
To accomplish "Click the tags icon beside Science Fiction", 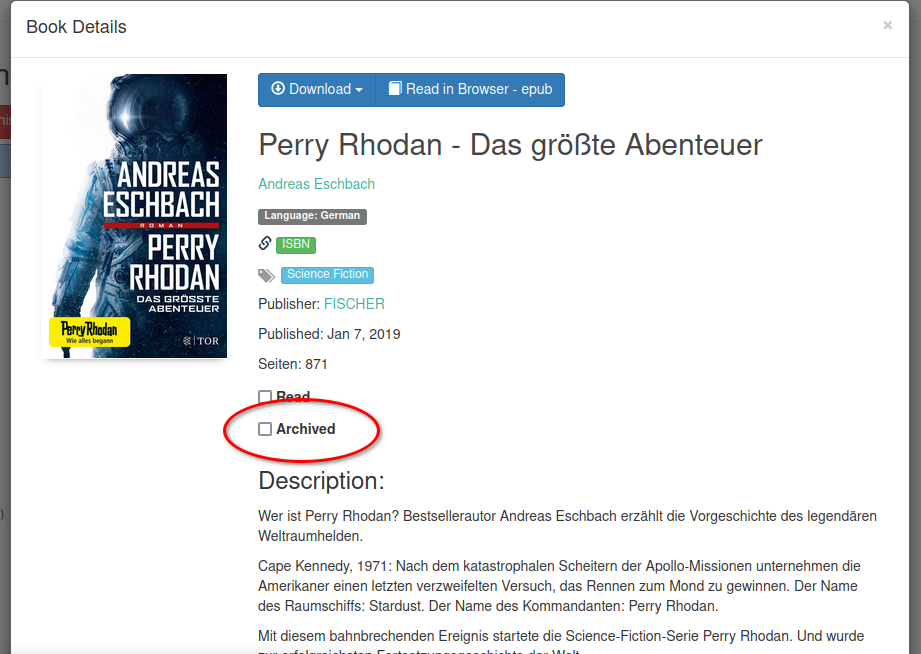I will point(266,275).
